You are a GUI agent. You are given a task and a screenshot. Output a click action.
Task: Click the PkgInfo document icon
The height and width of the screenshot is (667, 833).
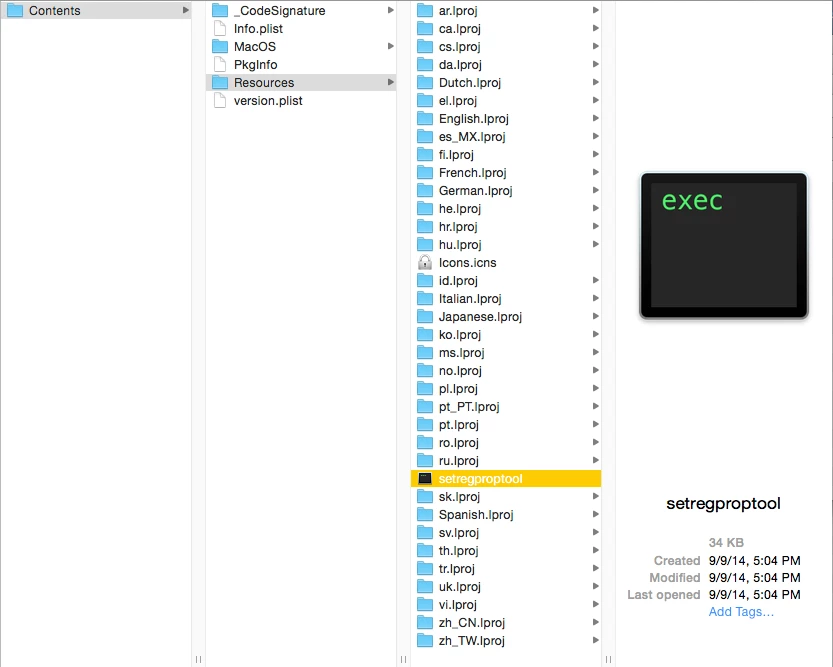click(x=220, y=65)
